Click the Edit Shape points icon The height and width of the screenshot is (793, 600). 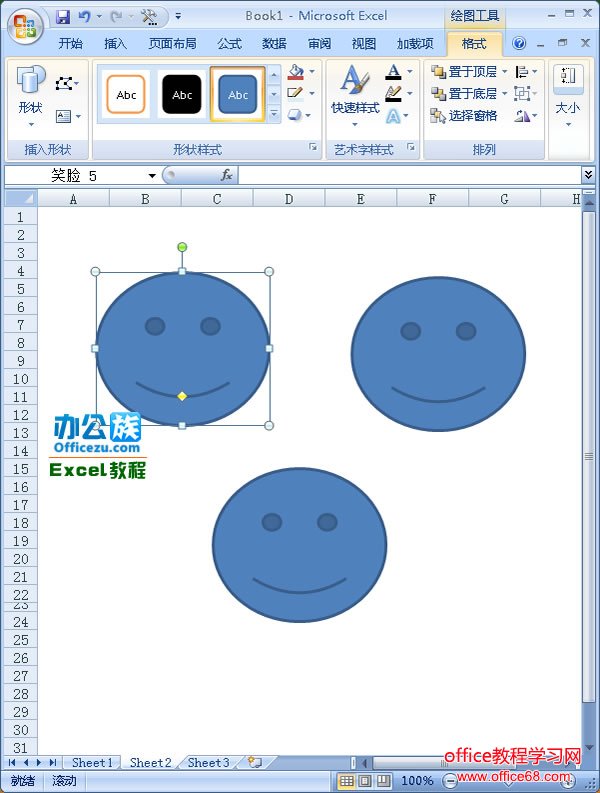tap(64, 83)
